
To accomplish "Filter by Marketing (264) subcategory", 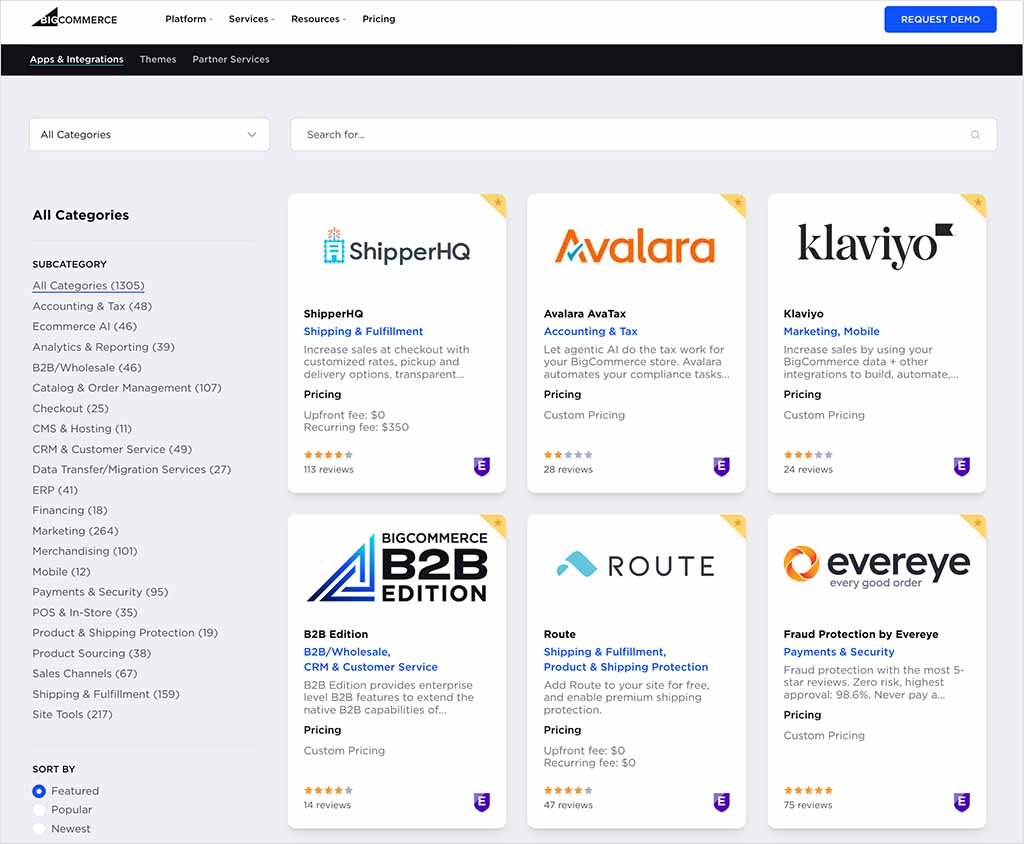I will (x=76, y=531).
